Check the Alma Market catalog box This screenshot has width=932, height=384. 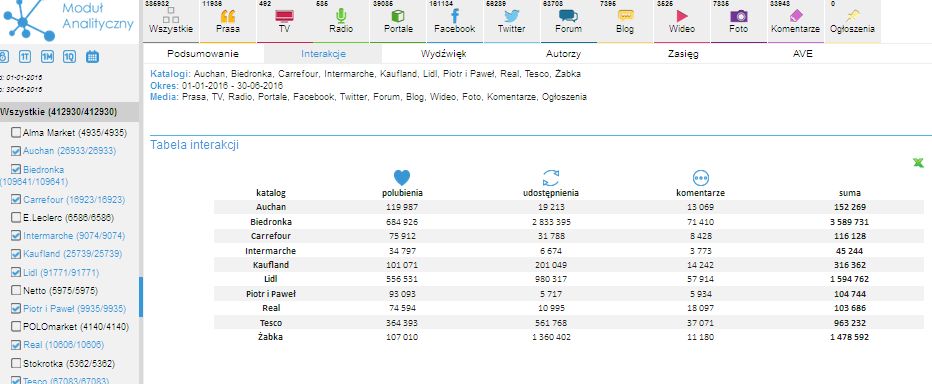click(16, 133)
